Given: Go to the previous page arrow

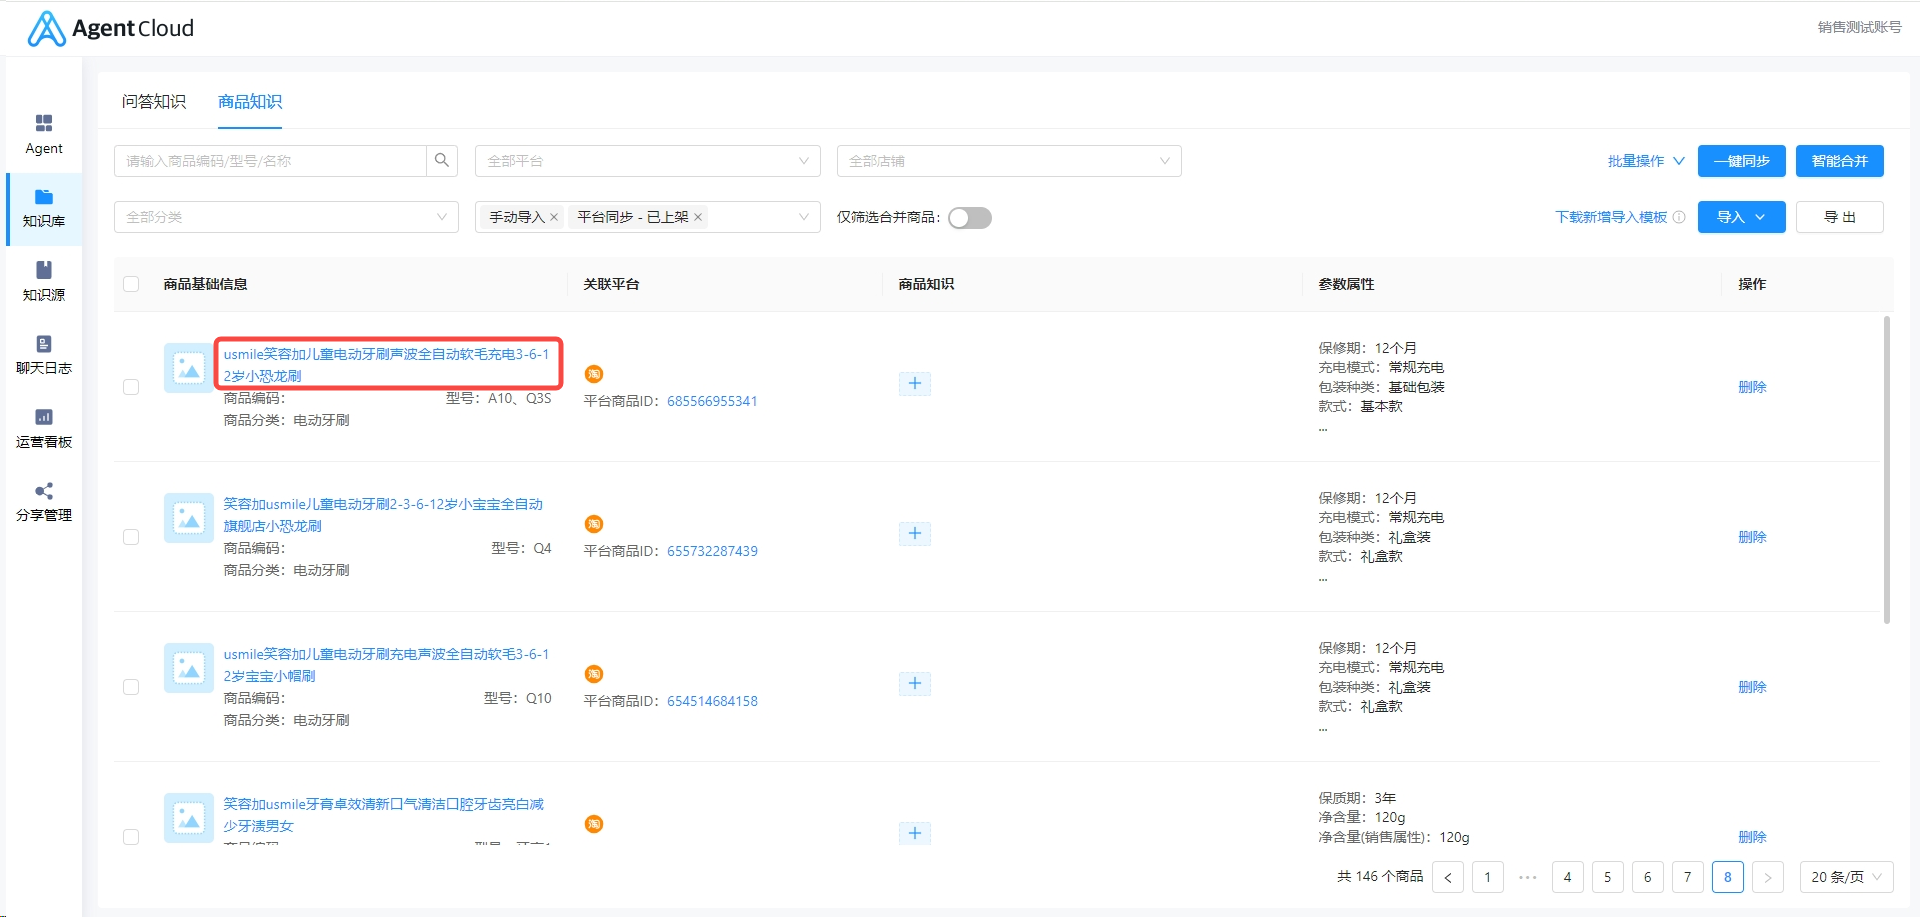Looking at the screenshot, I should tap(1447, 877).
